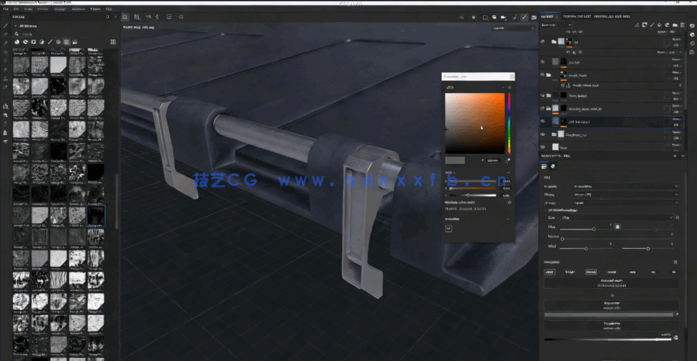The width and height of the screenshot is (697, 361).
Task: Add a paint layer with brush icon
Action: (652, 25)
